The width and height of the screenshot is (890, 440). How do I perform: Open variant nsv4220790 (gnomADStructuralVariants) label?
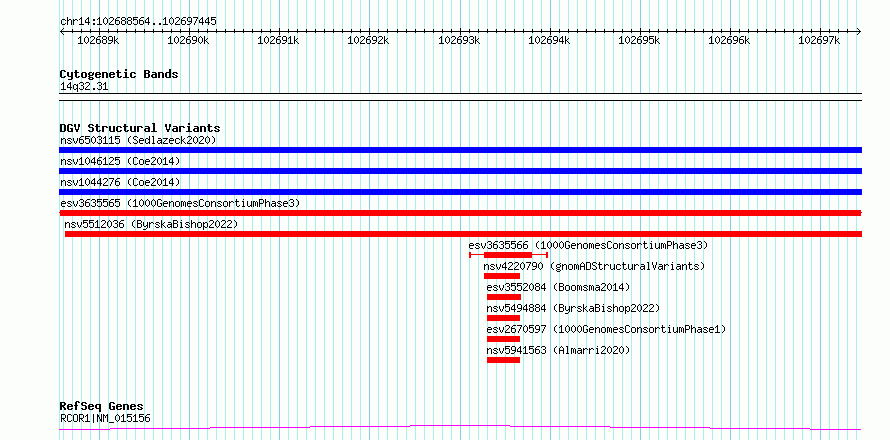coord(594,266)
